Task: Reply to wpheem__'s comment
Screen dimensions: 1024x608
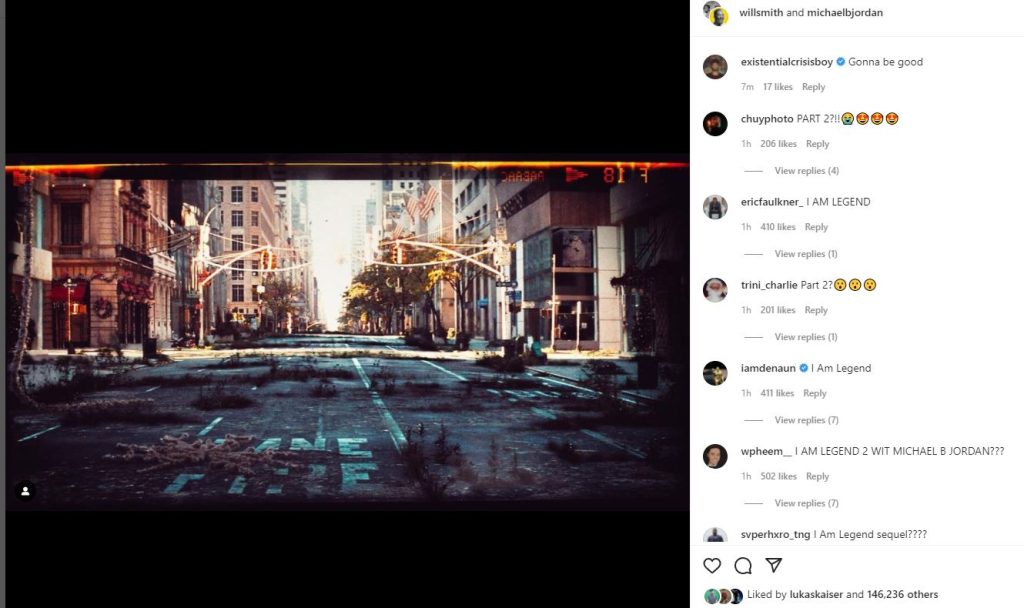Action: pyautogui.click(x=818, y=476)
